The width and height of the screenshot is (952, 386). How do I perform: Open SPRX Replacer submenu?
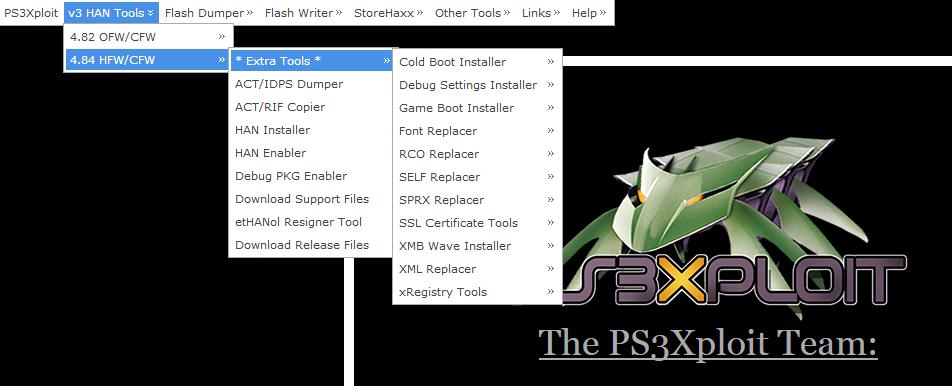coord(477,200)
